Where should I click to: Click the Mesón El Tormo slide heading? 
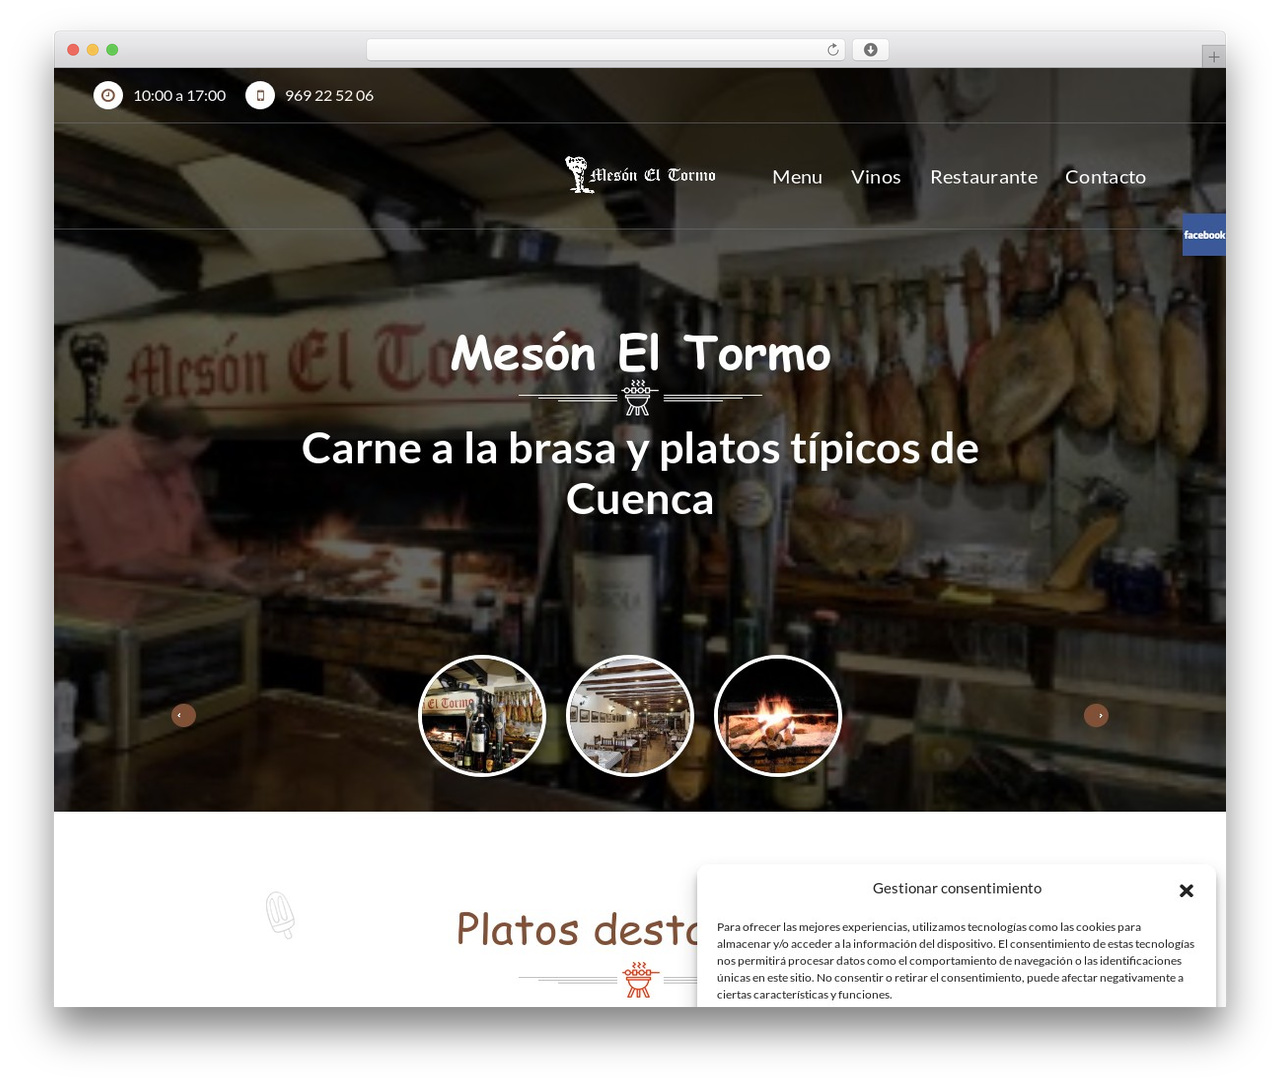pos(640,353)
